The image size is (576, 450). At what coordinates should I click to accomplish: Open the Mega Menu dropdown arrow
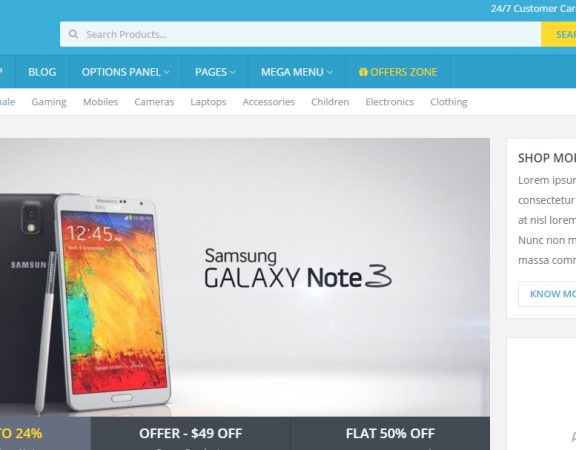tap(330, 72)
